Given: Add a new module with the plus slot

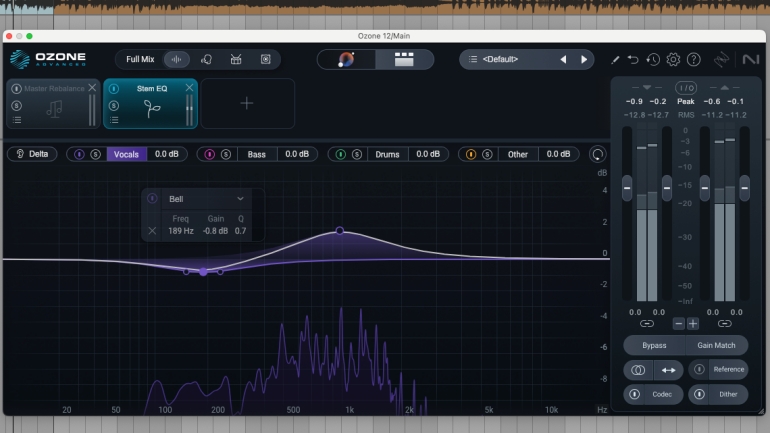Looking at the screenshot, I should coord(247,104).
